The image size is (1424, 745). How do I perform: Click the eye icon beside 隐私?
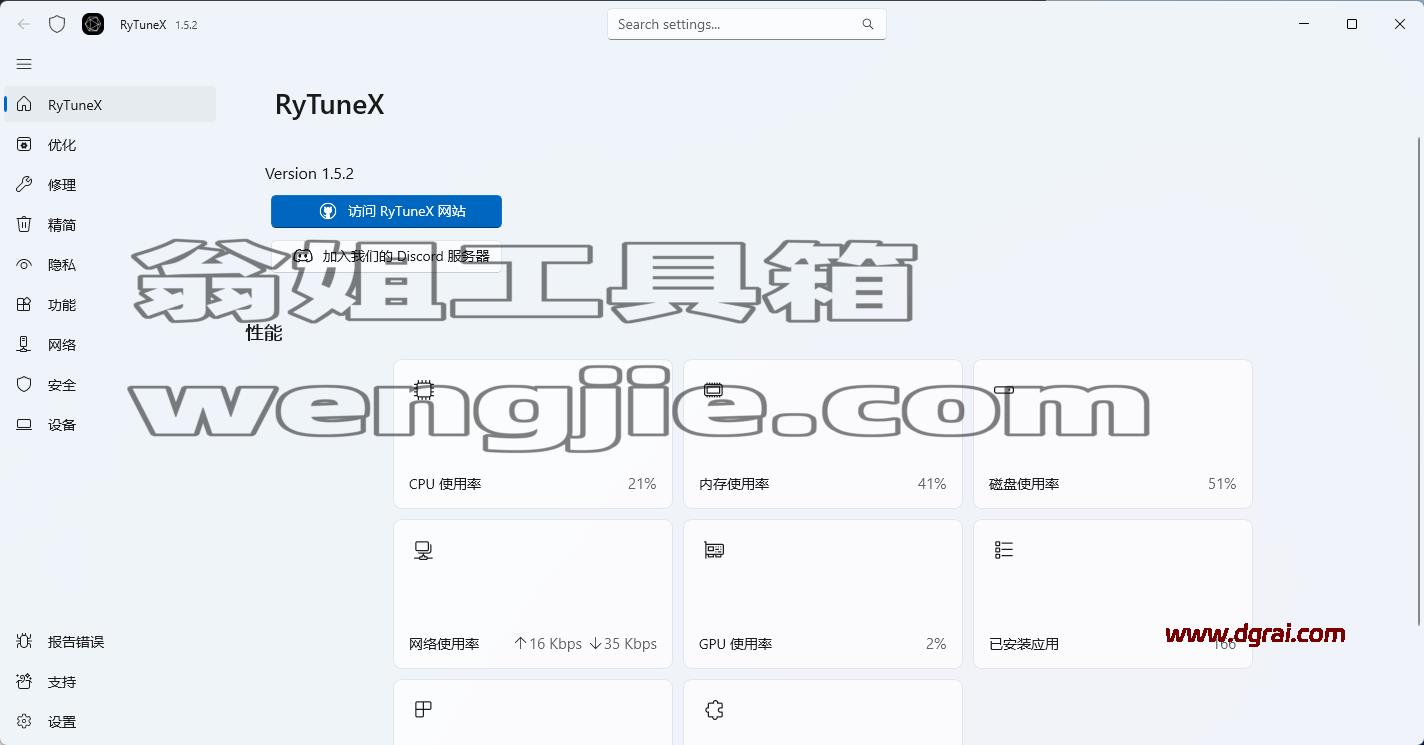24,264
